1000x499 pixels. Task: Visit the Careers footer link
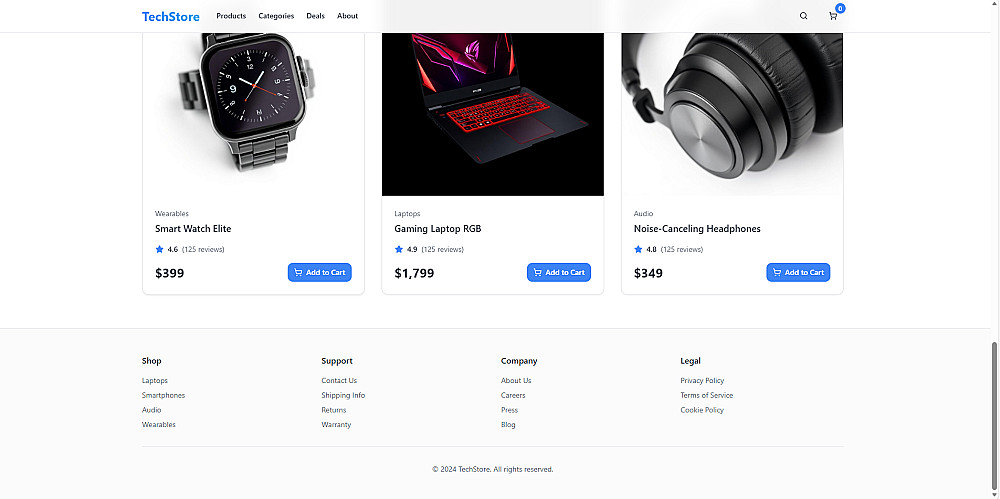tap(513, 396)
